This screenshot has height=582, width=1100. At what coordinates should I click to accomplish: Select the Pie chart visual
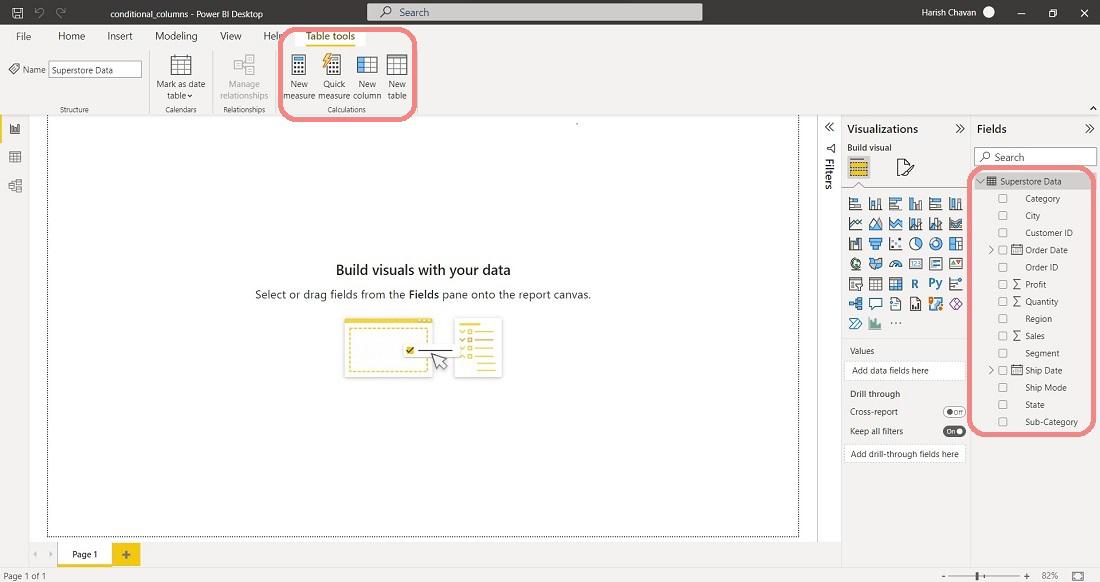pyautogui.click(x=915, y=244)
